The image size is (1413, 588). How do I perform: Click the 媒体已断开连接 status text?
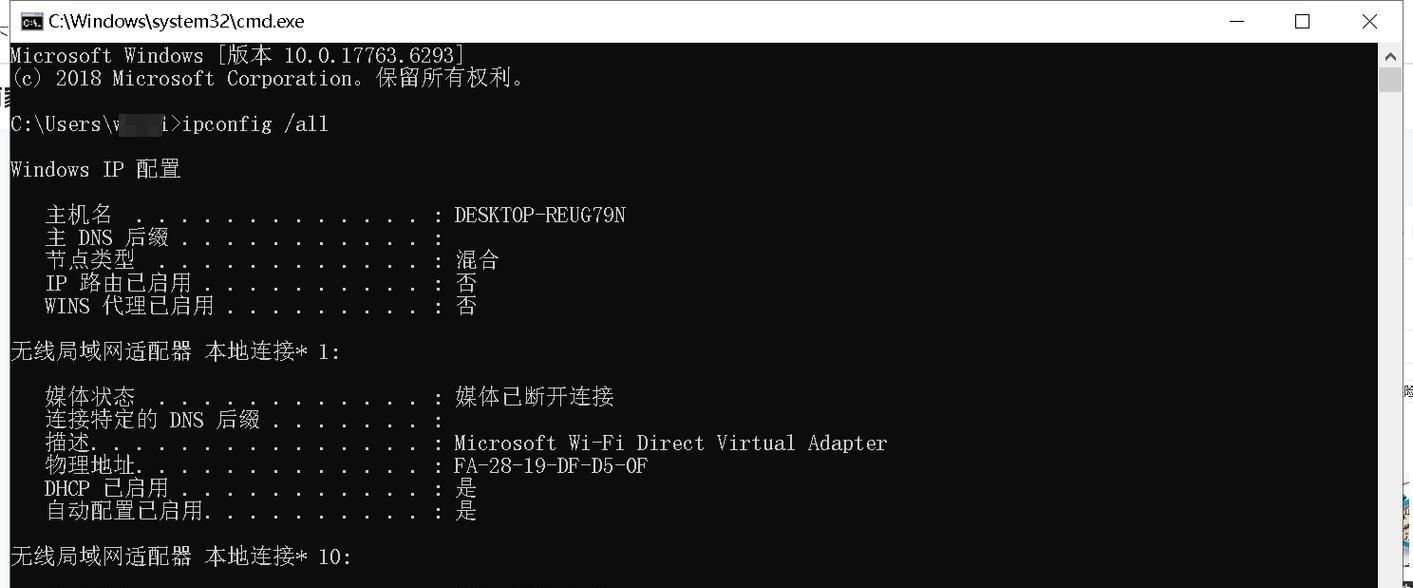pyautogui.click(x=534, y=397)
